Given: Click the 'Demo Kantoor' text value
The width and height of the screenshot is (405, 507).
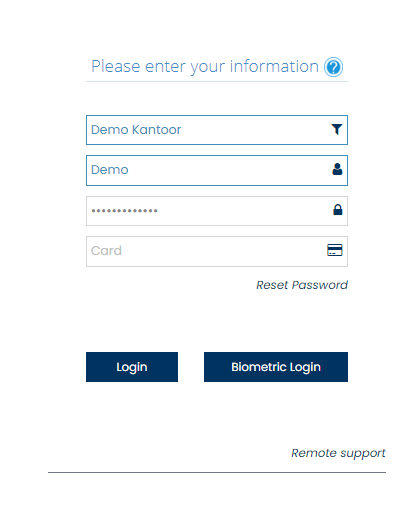Looking at the screenshot, I should (136, 130).
